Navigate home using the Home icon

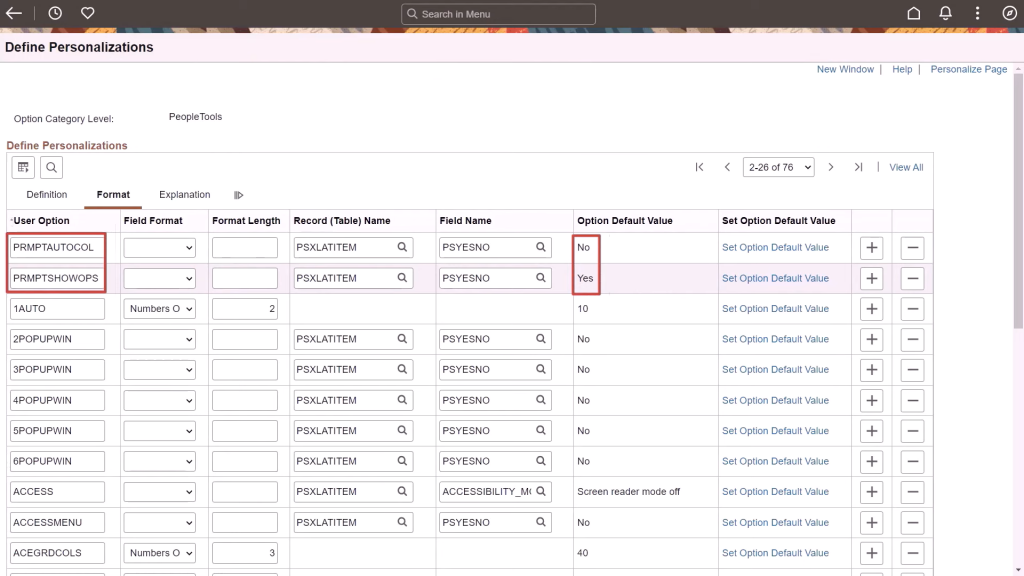[x=913, y=13]
